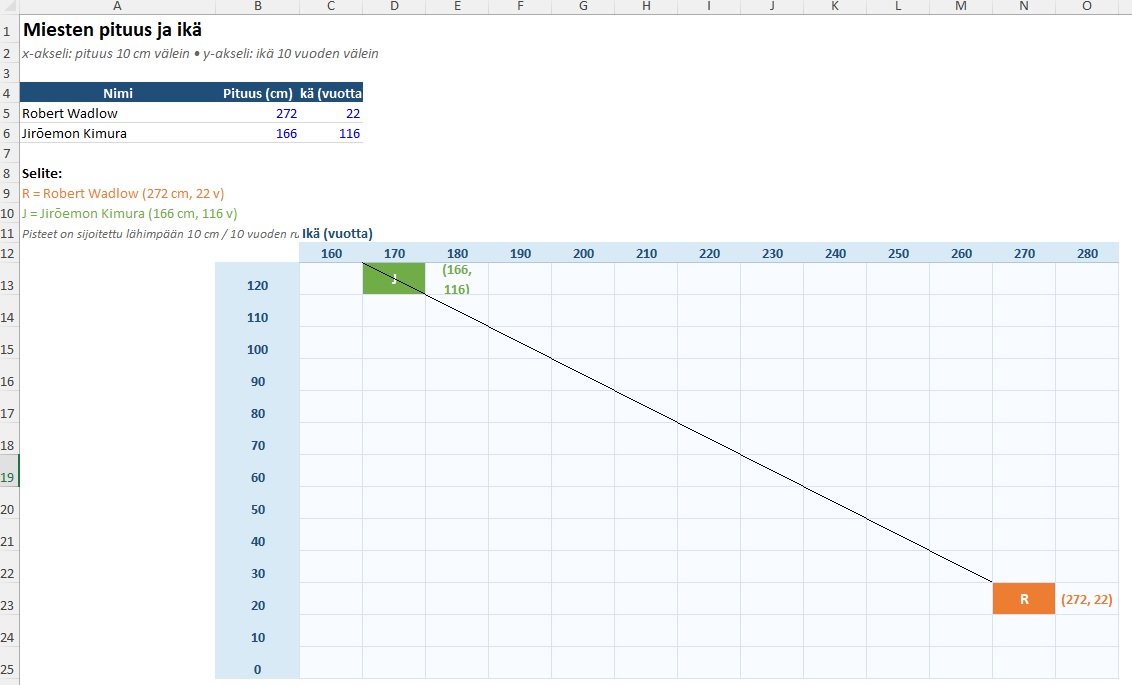Click the 60 y-axis label cell
Screen dimensions: 1132x685
point(257,478)
